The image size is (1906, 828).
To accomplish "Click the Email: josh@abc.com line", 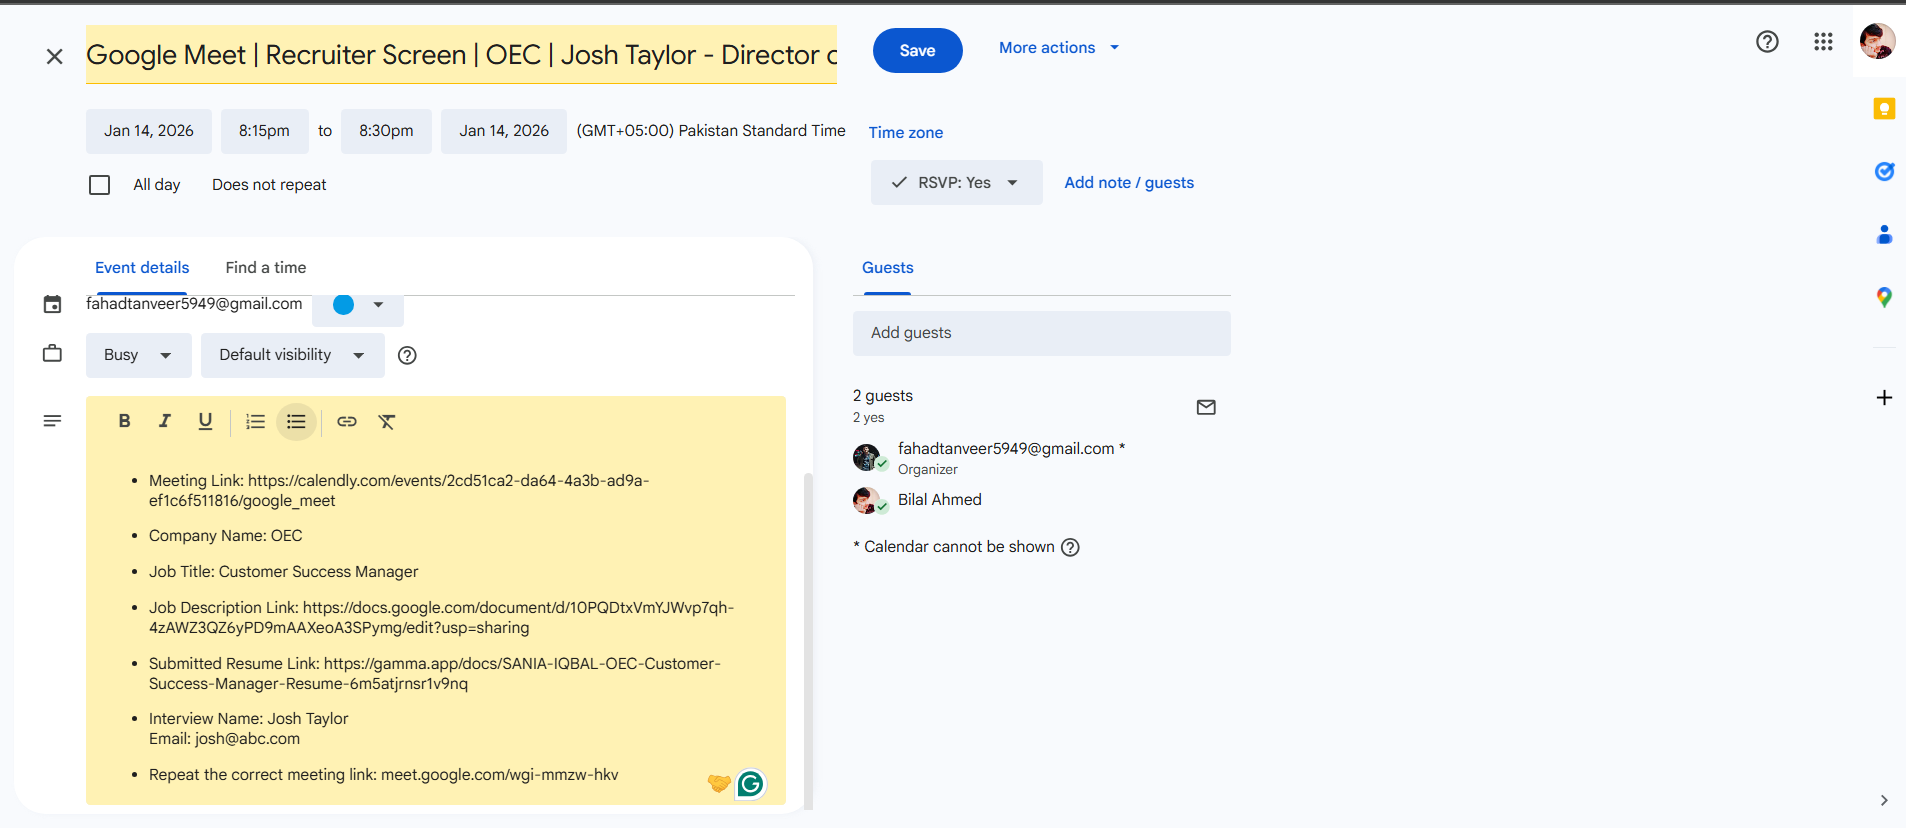I will point(224,739).
